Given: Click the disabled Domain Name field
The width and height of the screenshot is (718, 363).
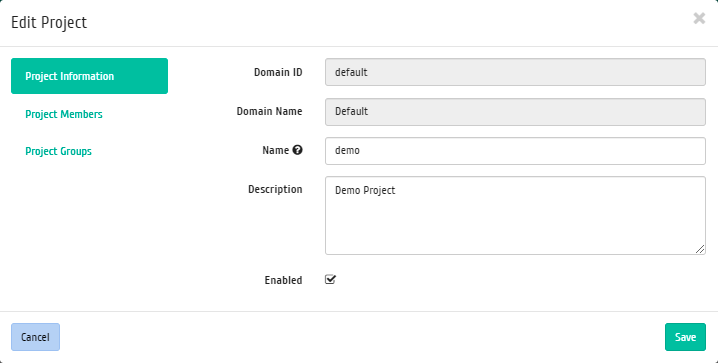Looking at the screenshot, I should click(515, 112).
